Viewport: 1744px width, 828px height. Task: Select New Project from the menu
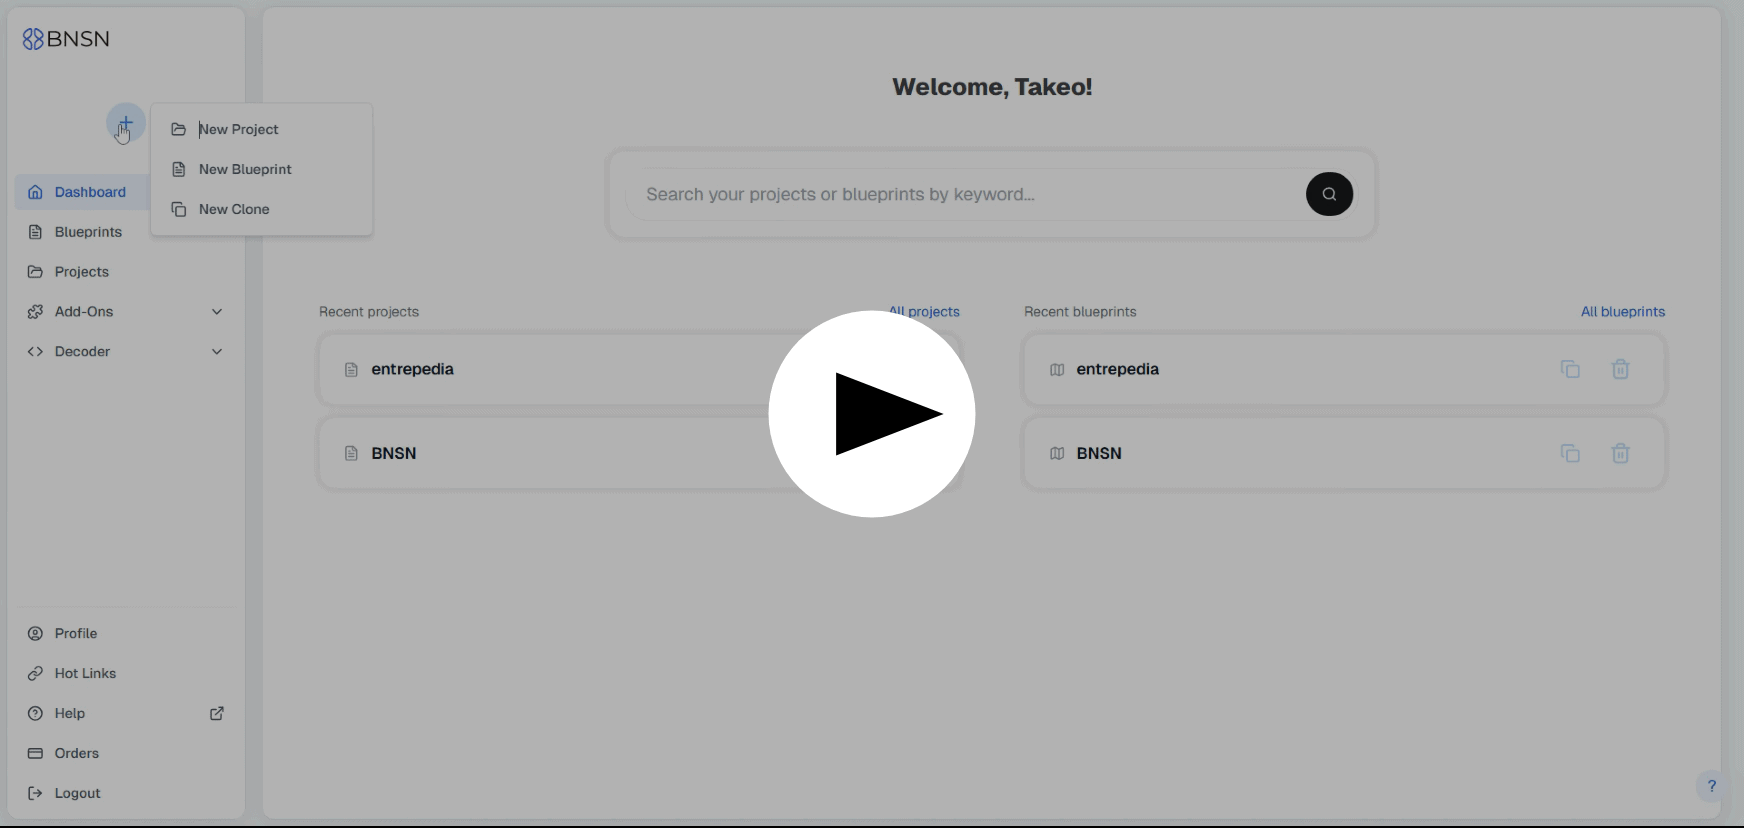click(238, 130)
